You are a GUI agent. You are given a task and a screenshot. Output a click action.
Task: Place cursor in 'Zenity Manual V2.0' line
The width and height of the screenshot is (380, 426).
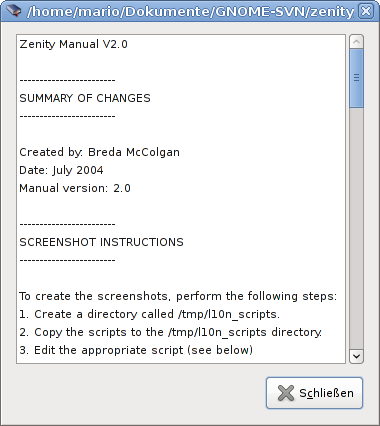coord(73,44)
